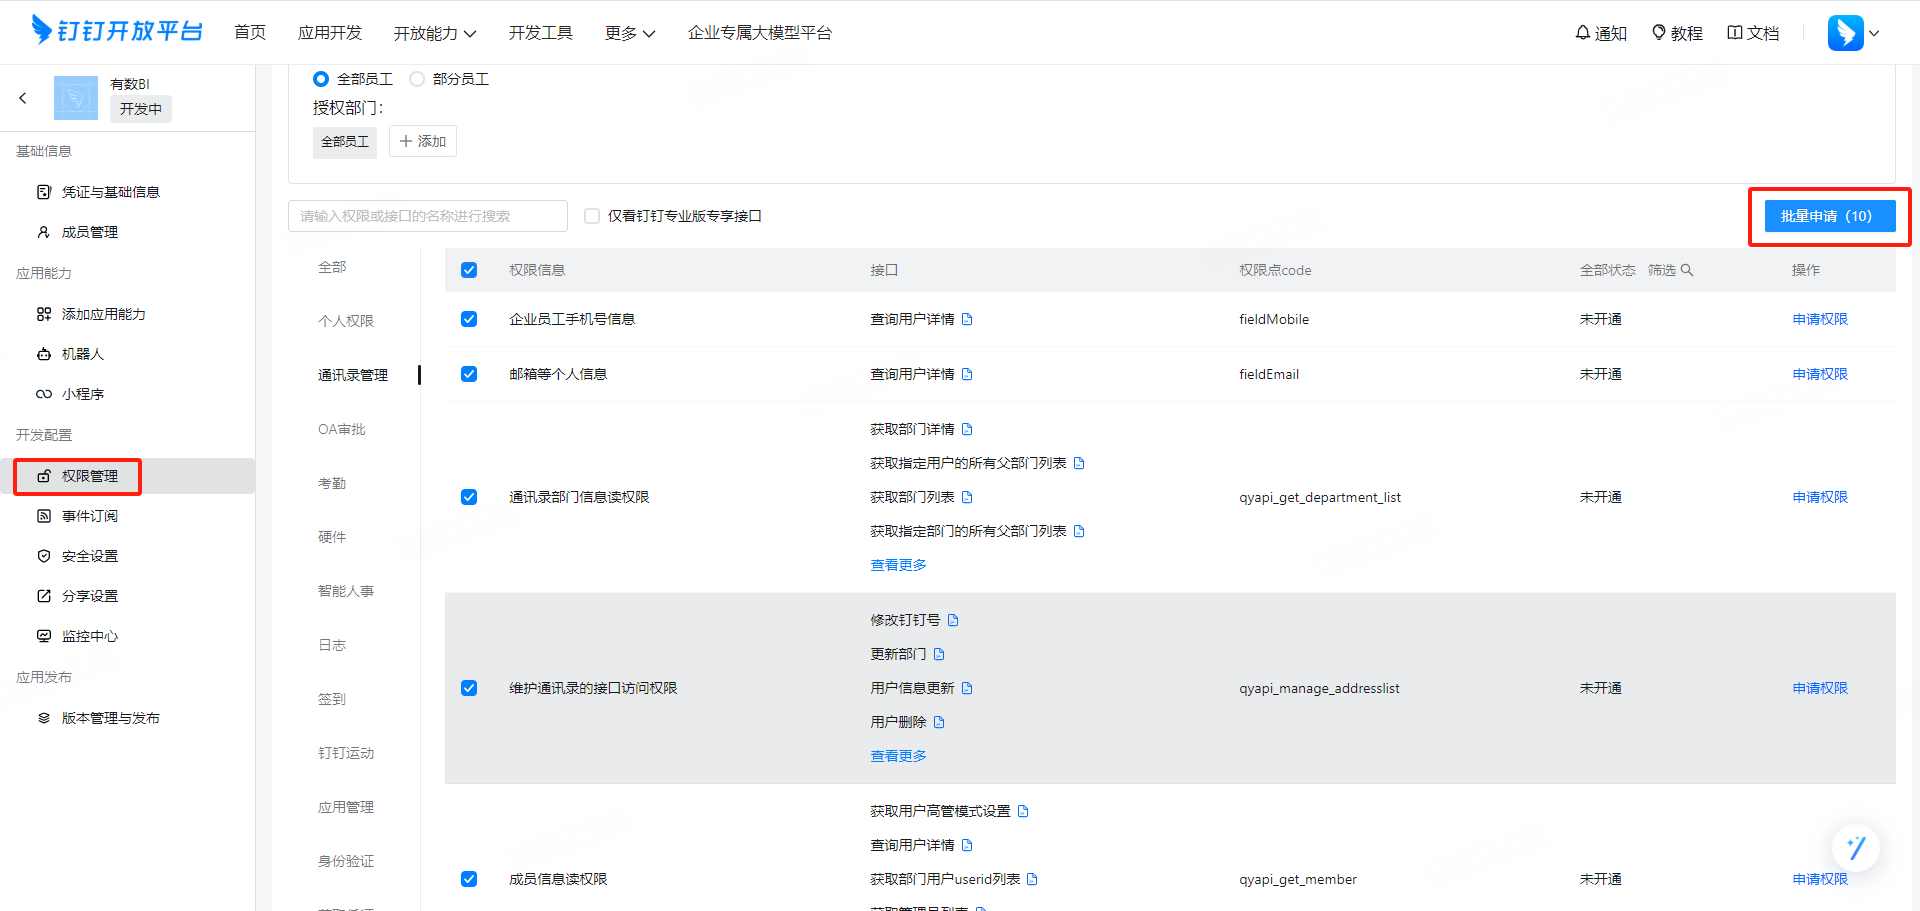This screenshot has height=911, width=1920.
Task: Open the 通知 bell icon
Action: 1582,33
